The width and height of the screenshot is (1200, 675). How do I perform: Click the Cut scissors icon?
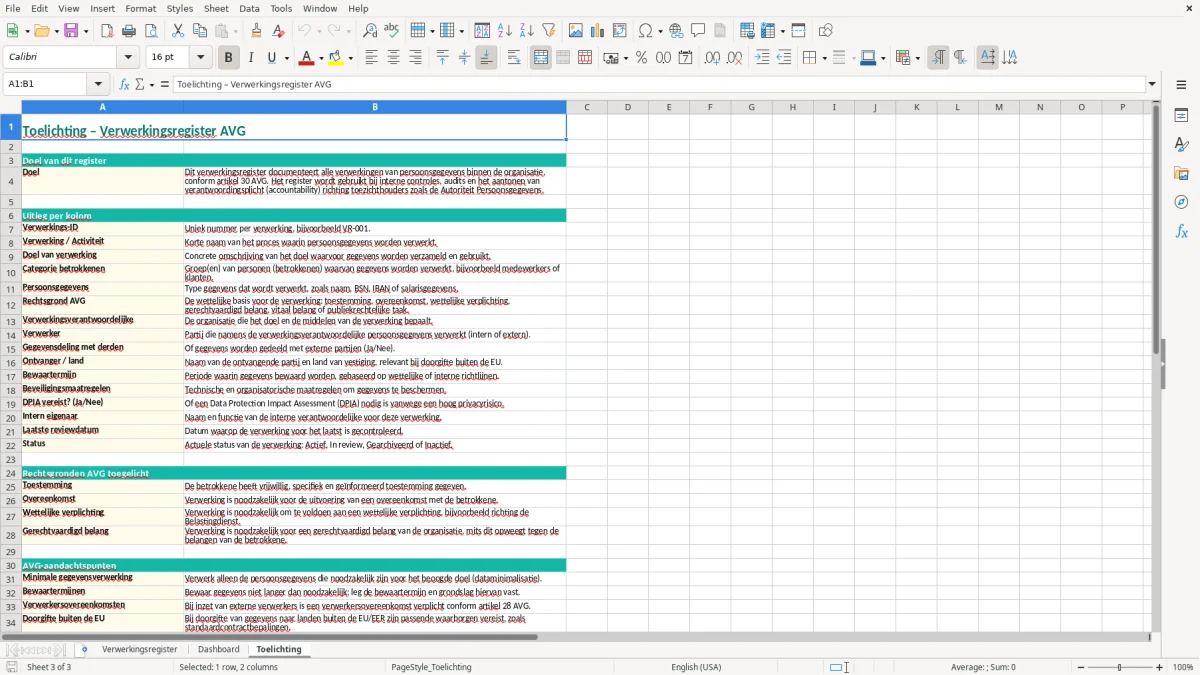(x=178, y=31)
